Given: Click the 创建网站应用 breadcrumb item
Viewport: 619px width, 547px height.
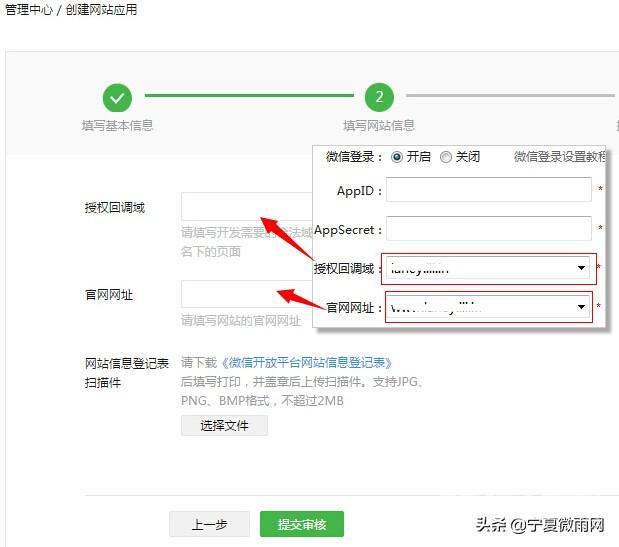Looking at the screenshot, I should point(103,10).
